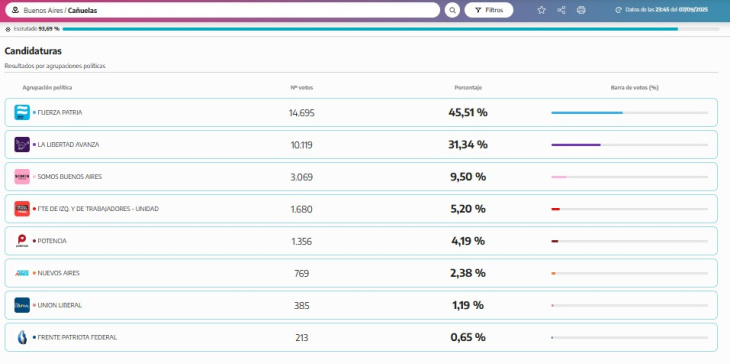Select the FTE de Izq. y de Trabajadores row

click(361, 209)
